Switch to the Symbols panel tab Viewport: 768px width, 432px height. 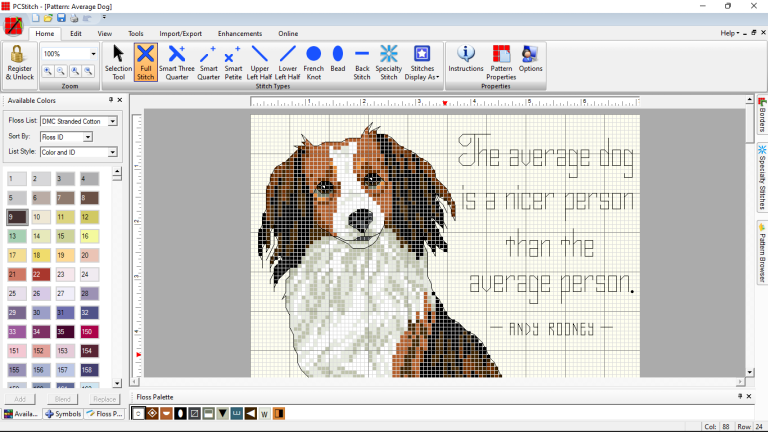pos(64,413)
